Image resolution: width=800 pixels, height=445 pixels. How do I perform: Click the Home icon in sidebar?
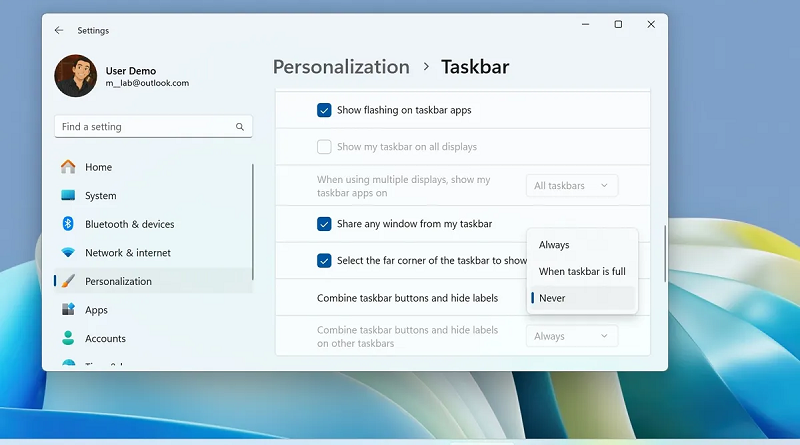pos(68,167)
